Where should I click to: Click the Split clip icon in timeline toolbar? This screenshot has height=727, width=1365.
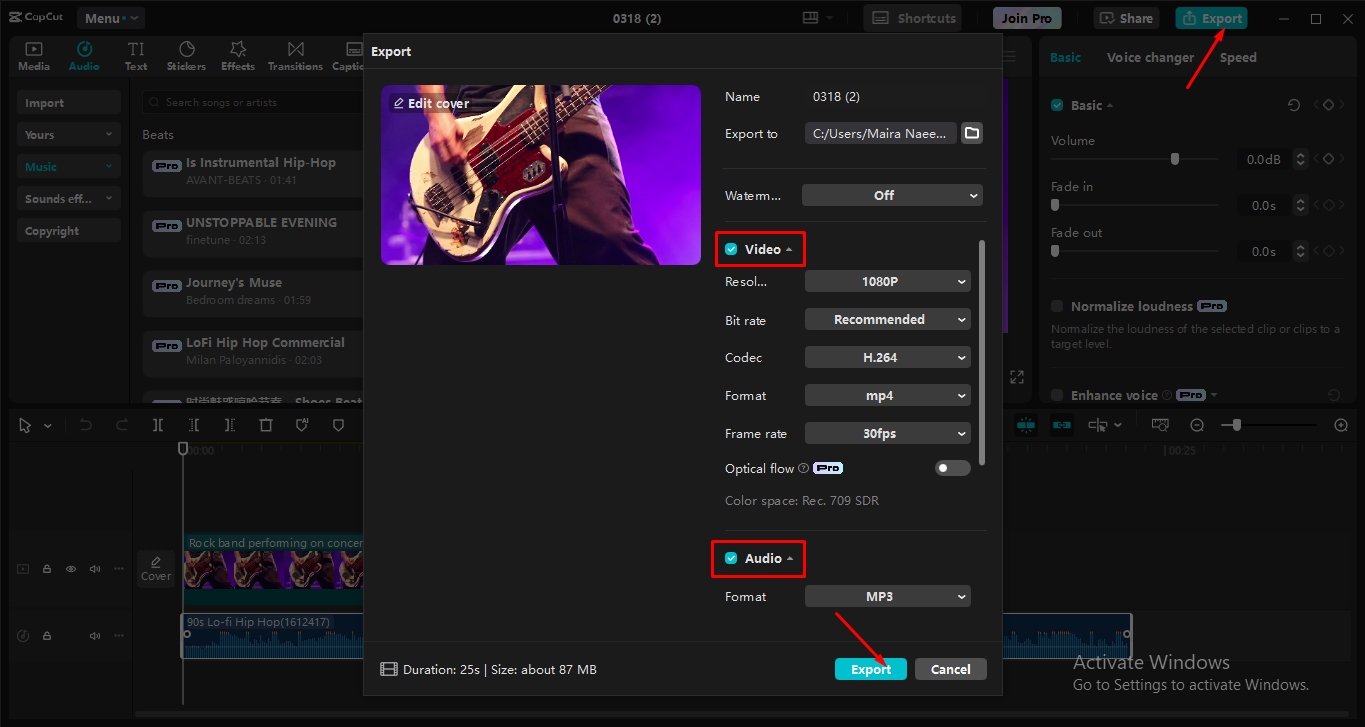157,425
